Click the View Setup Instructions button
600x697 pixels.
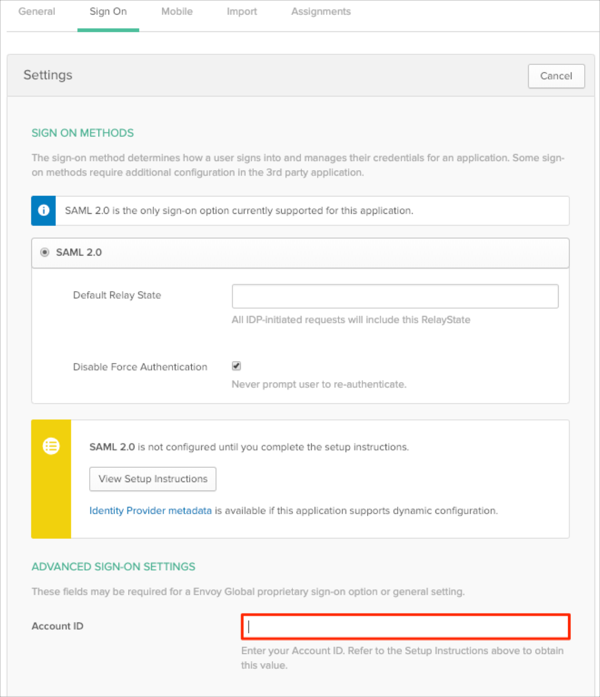(153, 479)
